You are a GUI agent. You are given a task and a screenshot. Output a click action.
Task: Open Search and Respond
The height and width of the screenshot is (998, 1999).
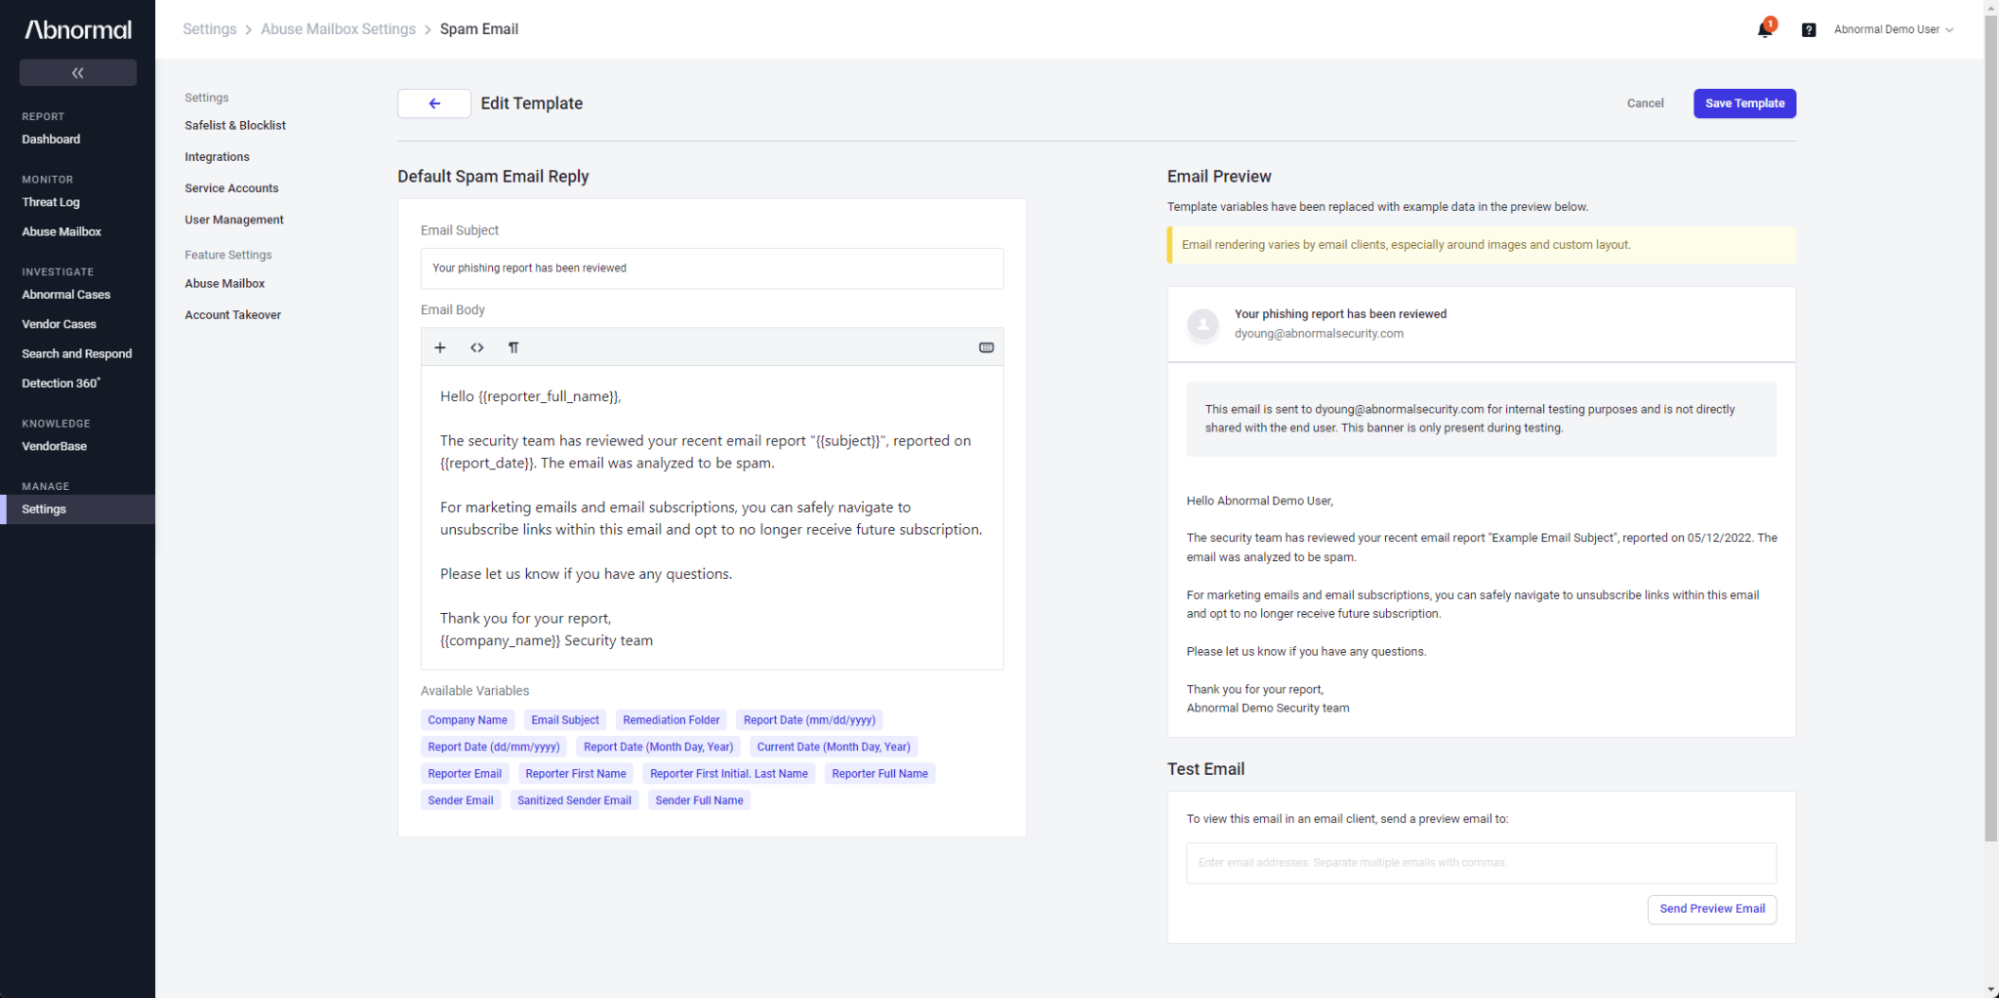click(x=77, y=354)
